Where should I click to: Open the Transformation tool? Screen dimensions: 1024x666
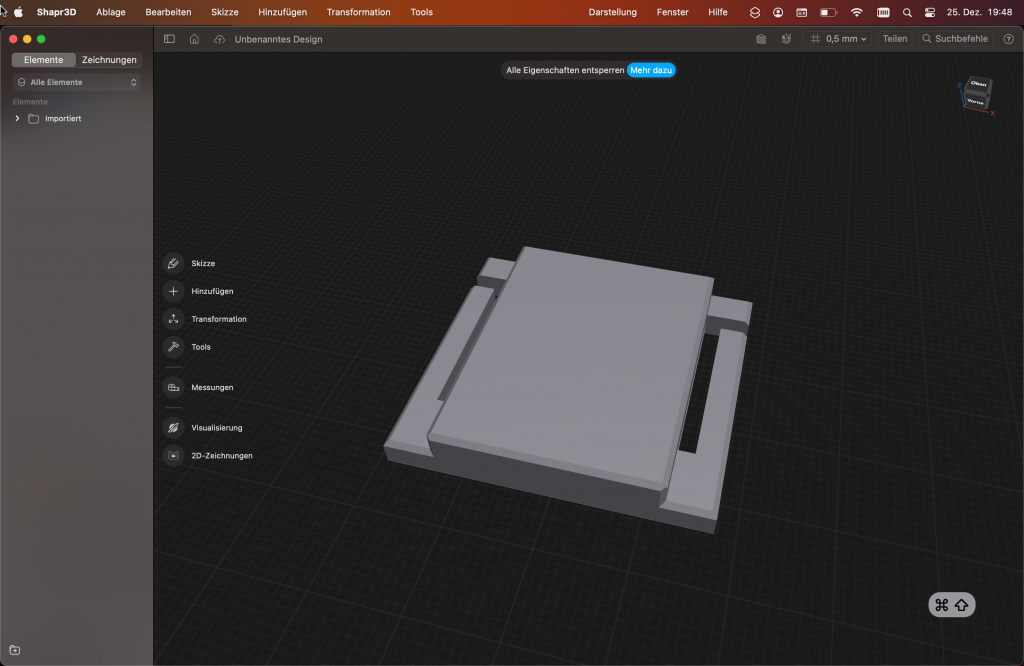174,319
